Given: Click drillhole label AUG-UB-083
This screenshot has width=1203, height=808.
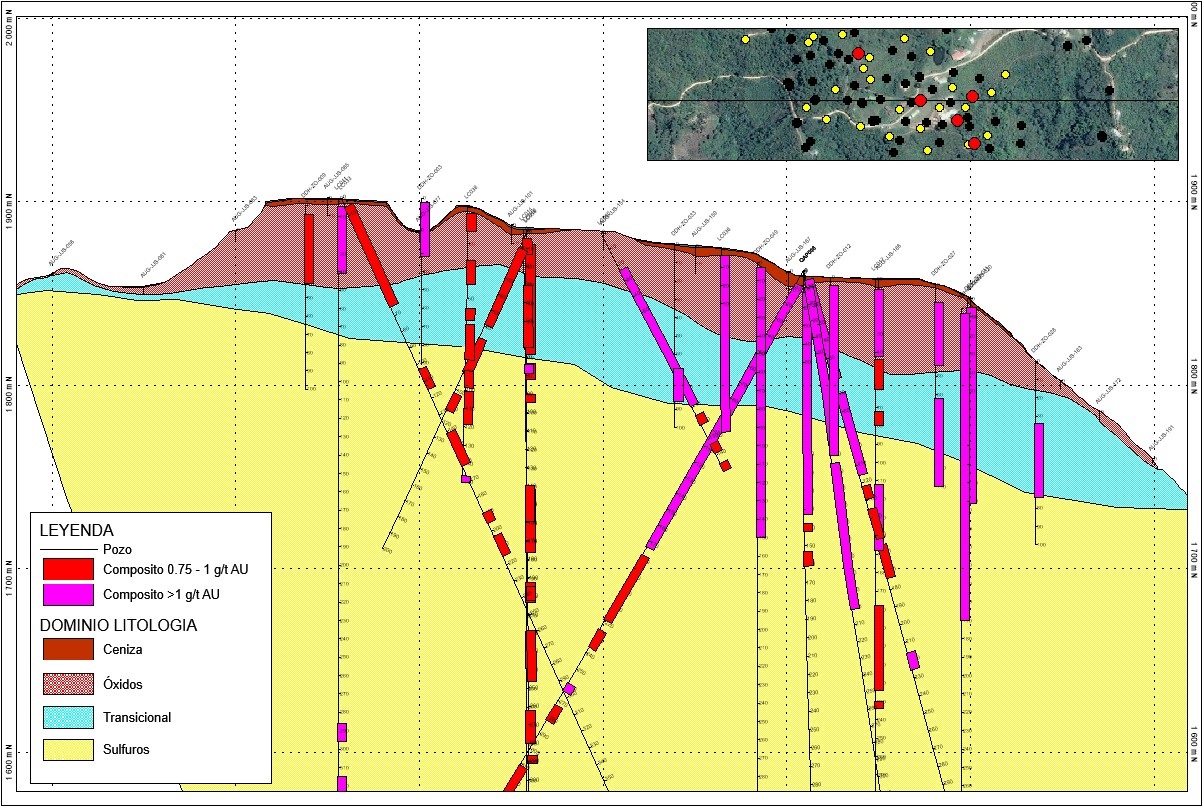Looking at the screenshot, I should [x=245, y=208].
